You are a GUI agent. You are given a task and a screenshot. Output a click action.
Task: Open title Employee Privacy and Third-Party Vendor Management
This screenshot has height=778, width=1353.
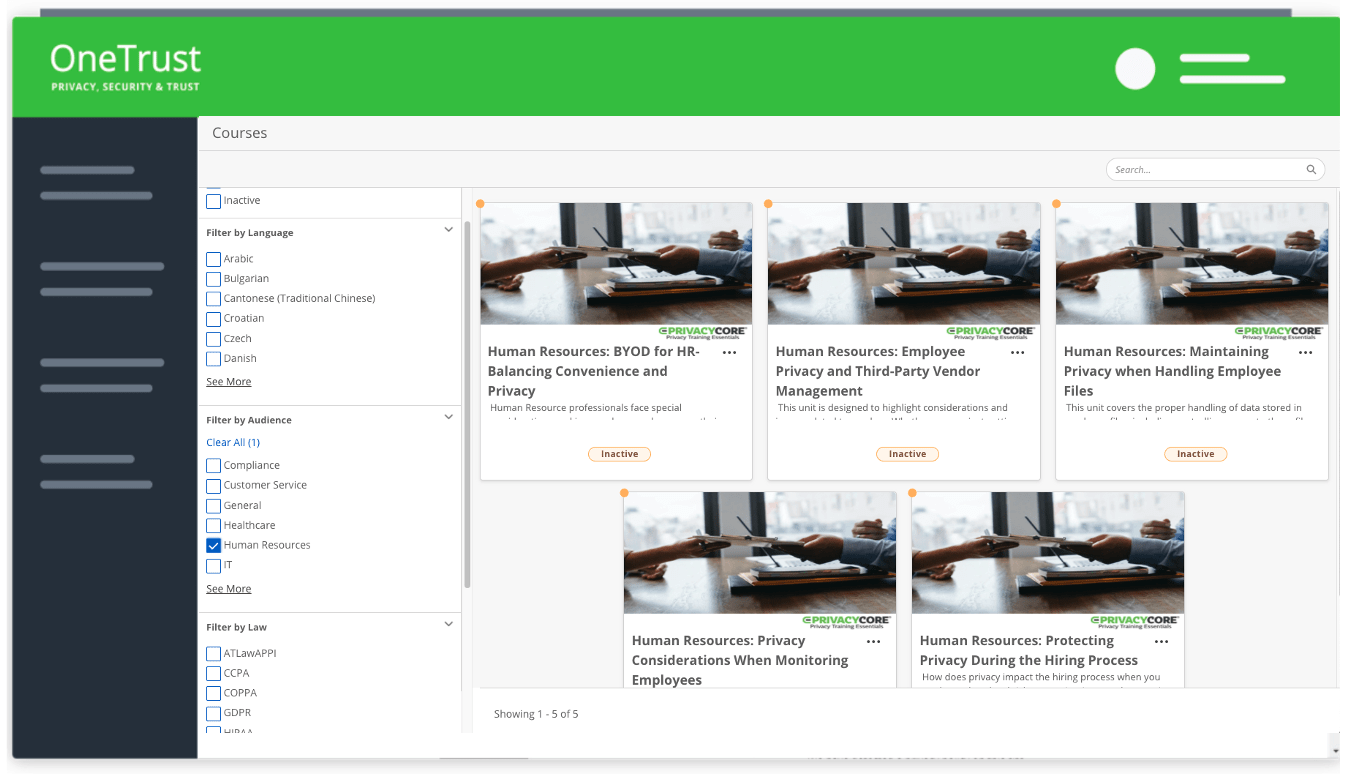point(878,371)
